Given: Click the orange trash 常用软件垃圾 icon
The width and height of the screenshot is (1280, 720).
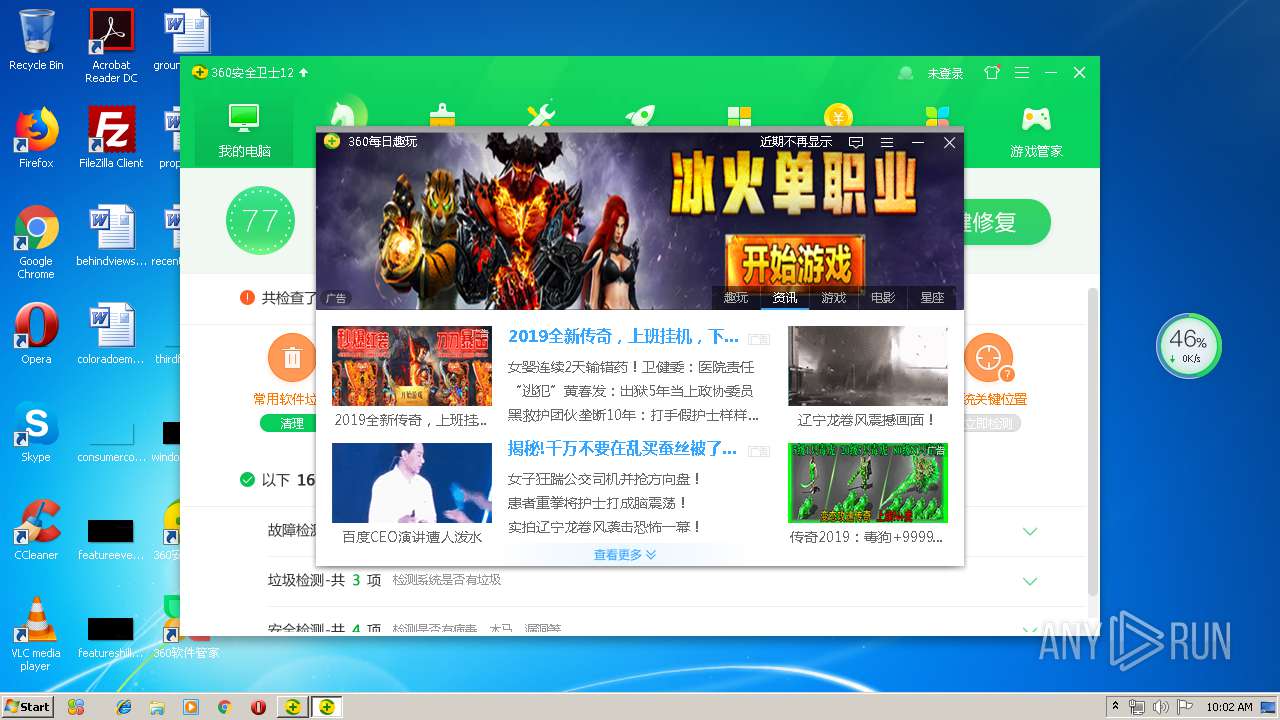Looking at the screenshot, I should (292, 358).
